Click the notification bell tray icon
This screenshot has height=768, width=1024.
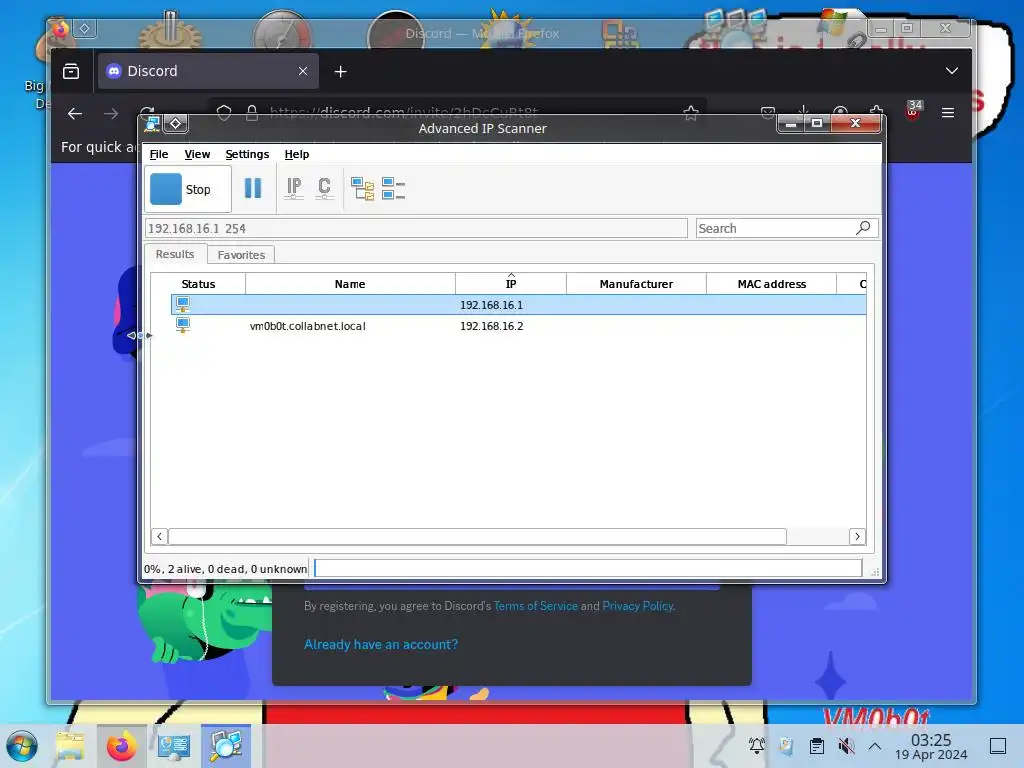(x=757, y=745)
